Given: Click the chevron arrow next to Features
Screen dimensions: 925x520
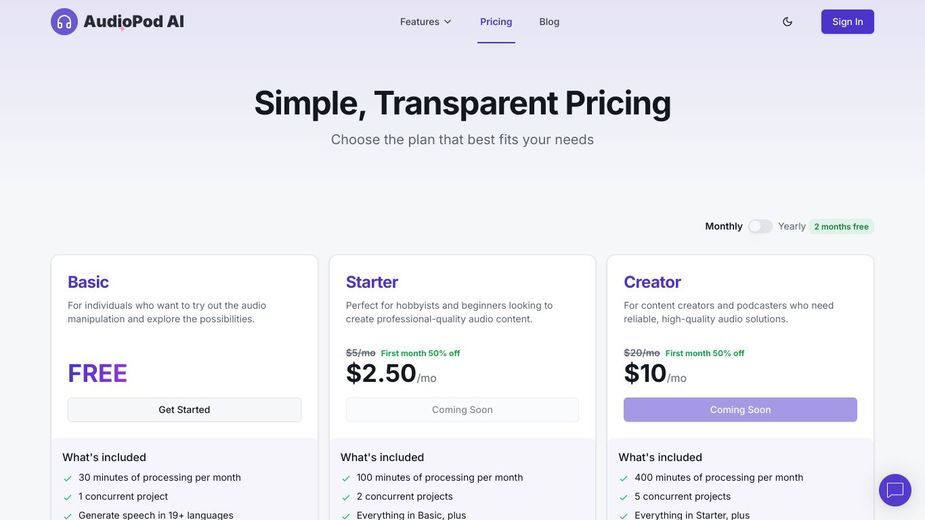Looking at the screenshot, I should click(x=448, y=22).
